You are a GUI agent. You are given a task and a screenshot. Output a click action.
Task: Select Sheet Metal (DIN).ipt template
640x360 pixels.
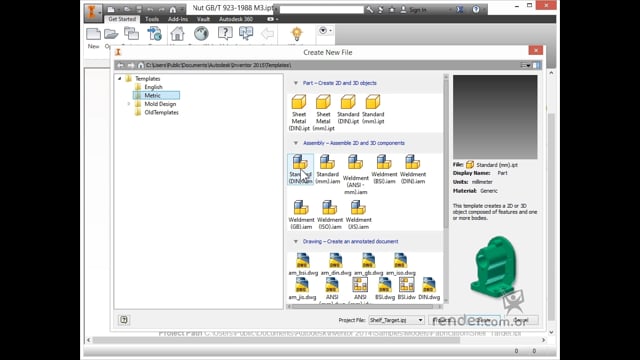point(299,112)
